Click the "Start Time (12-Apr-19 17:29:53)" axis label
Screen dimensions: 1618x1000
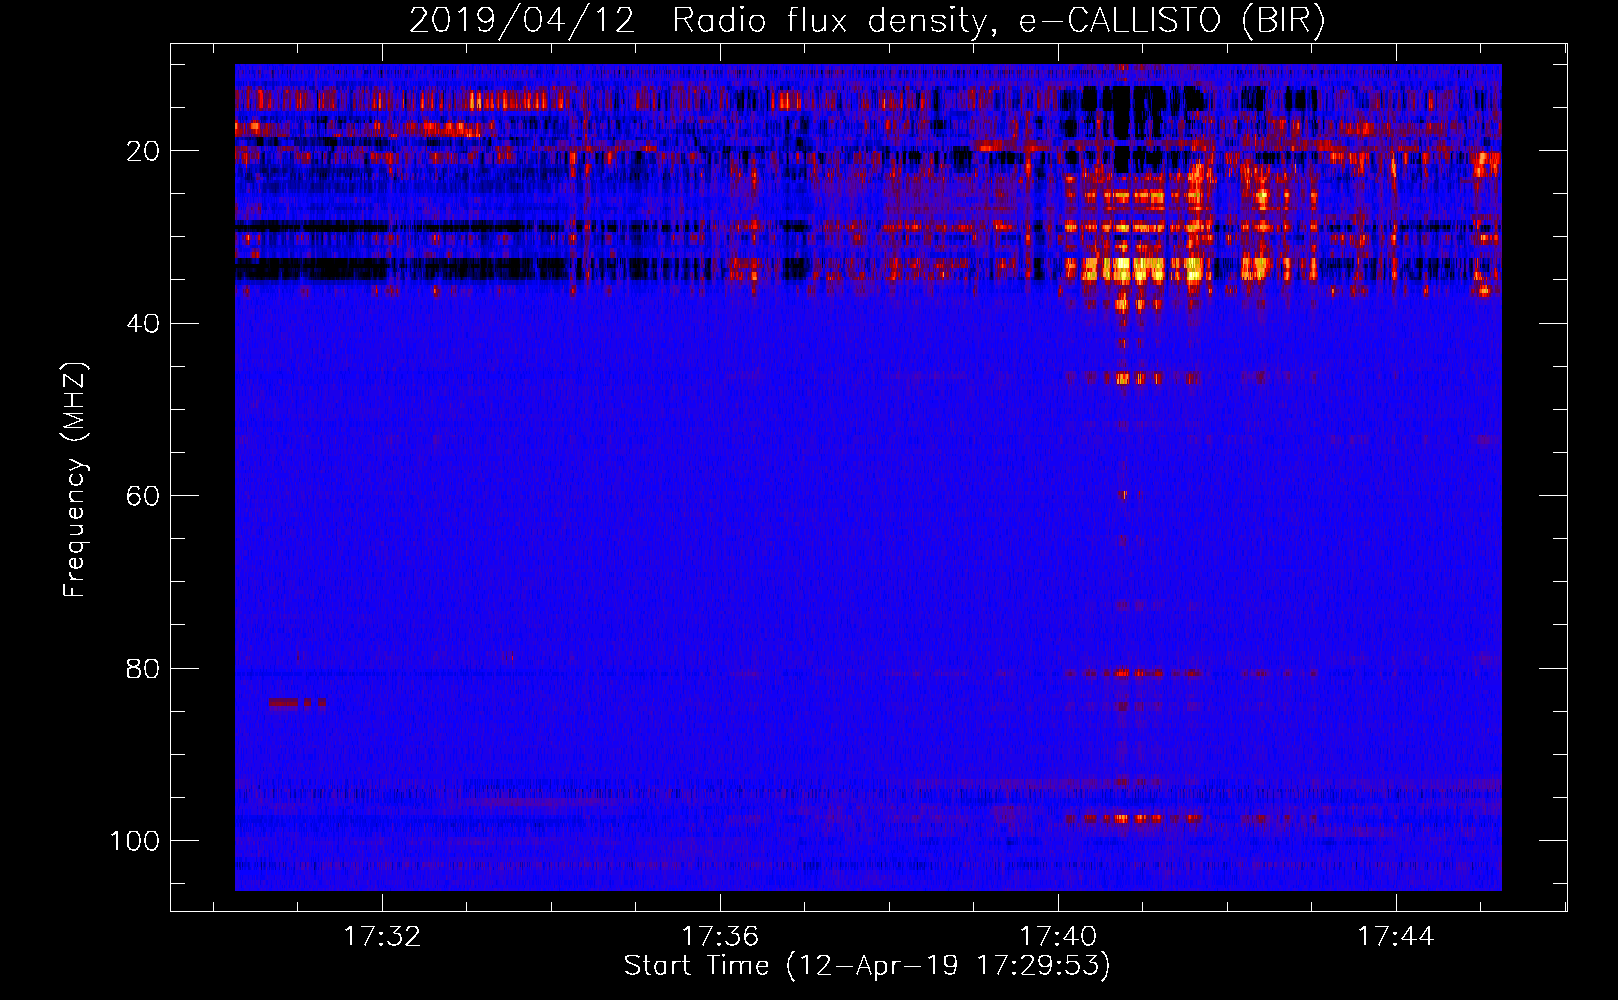coord(867,966)
